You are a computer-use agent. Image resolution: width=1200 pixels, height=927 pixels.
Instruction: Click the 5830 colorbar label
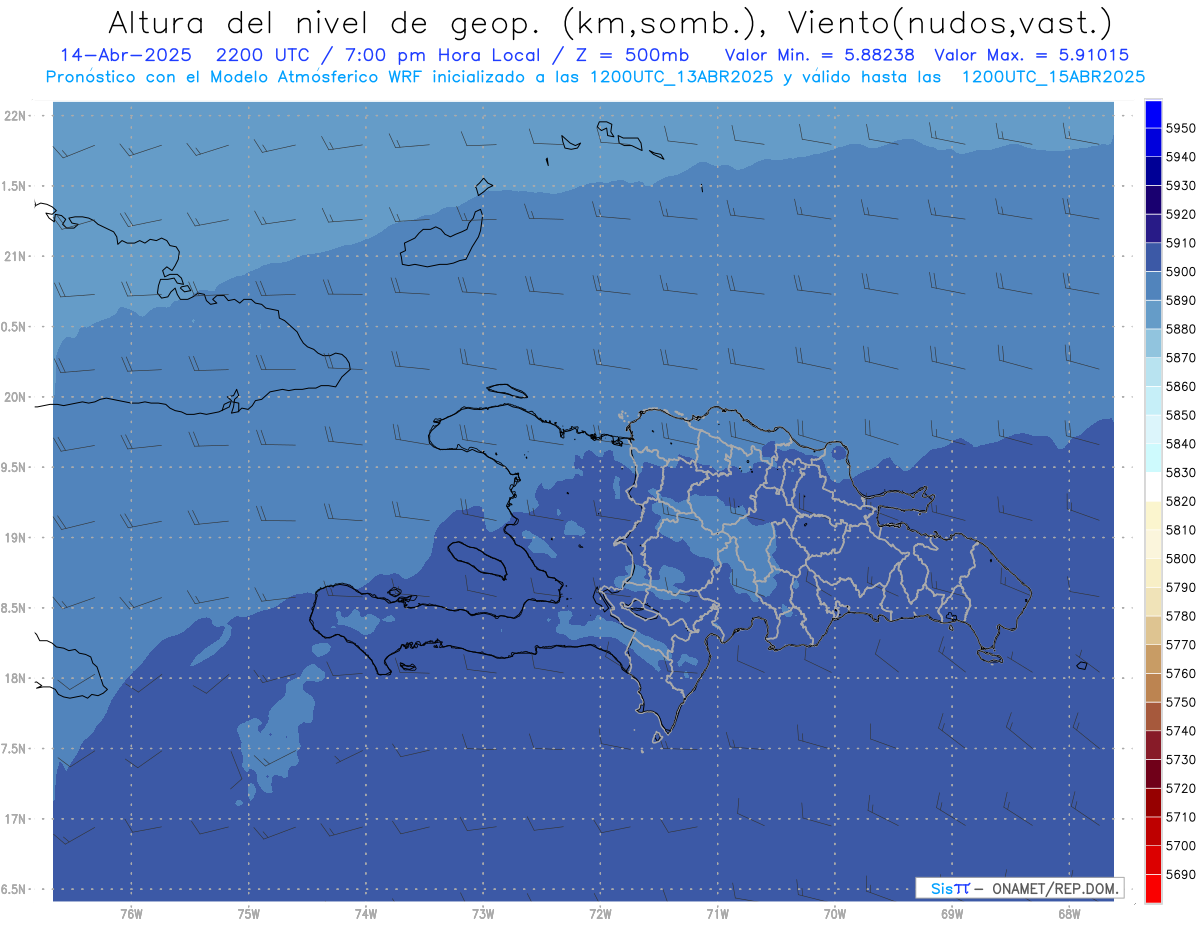1181,472
